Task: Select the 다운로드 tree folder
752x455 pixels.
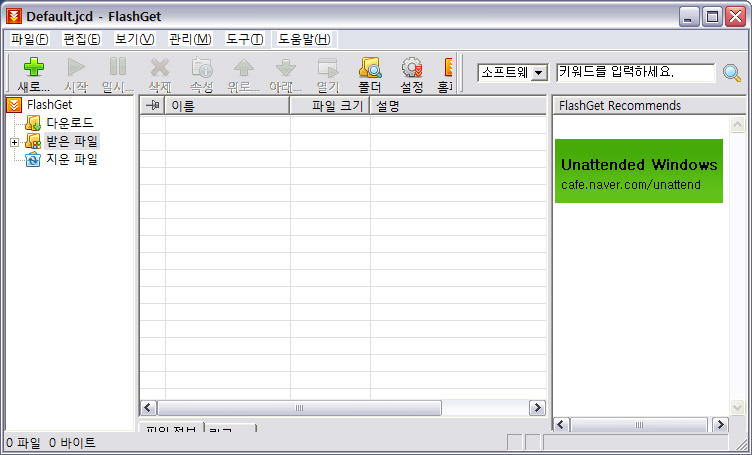Action: [x=70, y=123]
